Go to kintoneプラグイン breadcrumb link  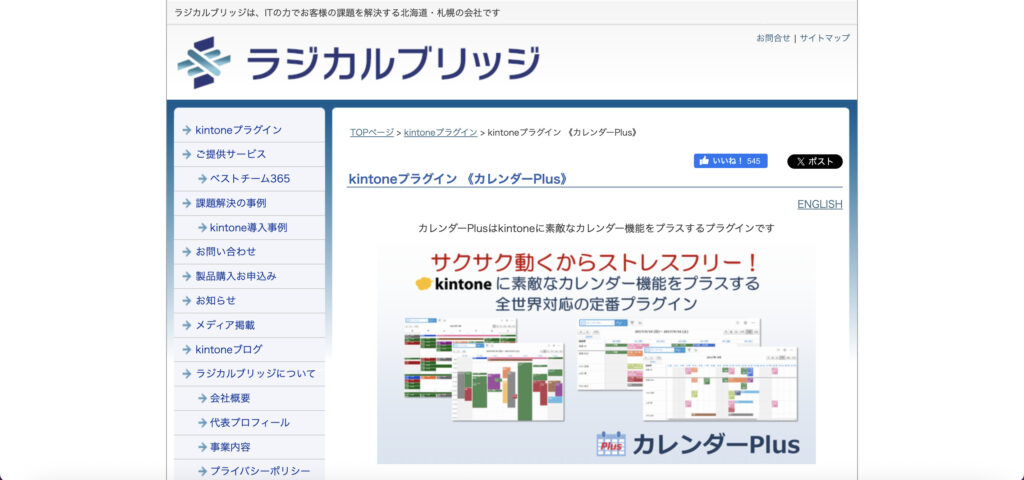click(440, 133)
